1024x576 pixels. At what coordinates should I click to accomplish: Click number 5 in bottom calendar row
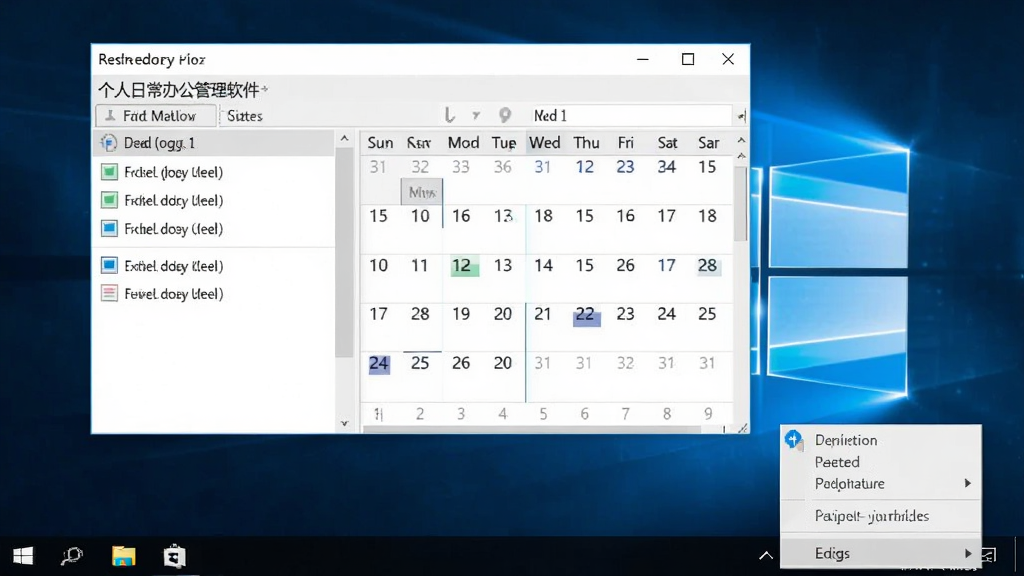pyautogui.click(x=543, y=413)
